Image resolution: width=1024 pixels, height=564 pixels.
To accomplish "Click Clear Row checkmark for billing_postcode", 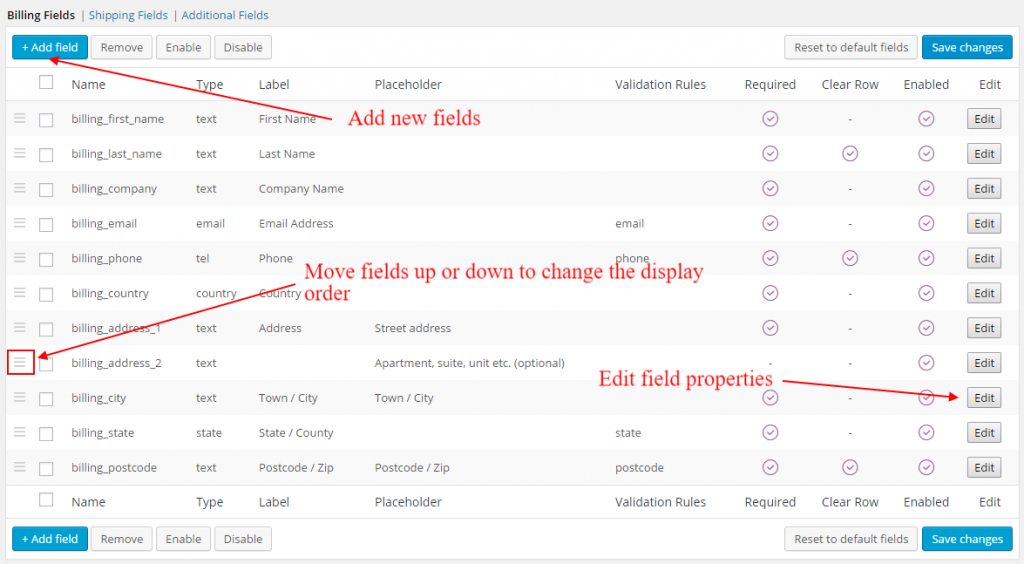I will click(850, 467).
